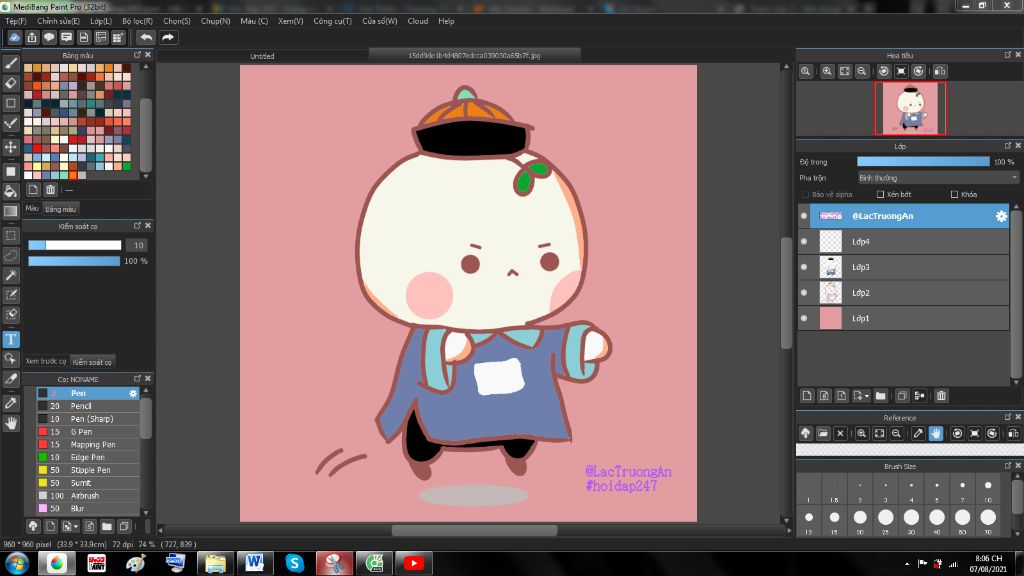
Task: Switch to the Màu tab in the palette panel
Action: click(32, 208)
